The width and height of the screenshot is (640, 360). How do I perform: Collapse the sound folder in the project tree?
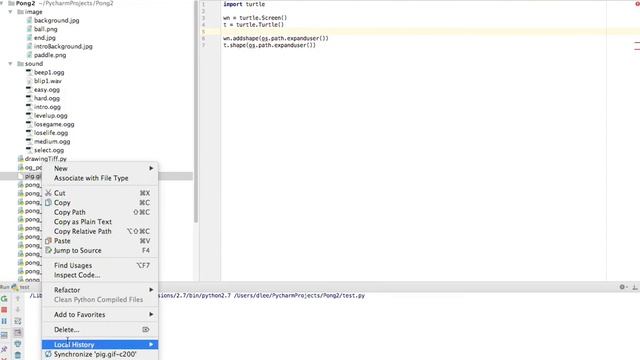(10, 64)
